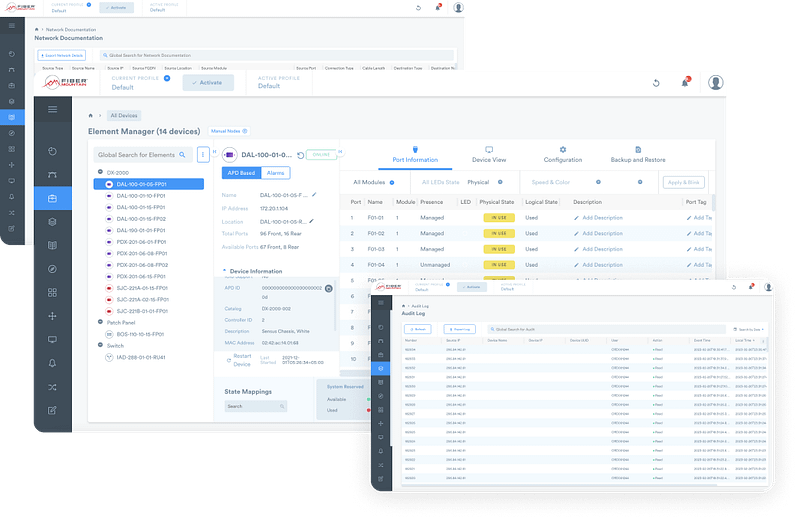Screen dimensions: 800x522
Task: Click the All Devices breadcrumb
Action: pyautogui.click(x=124, y=116)
